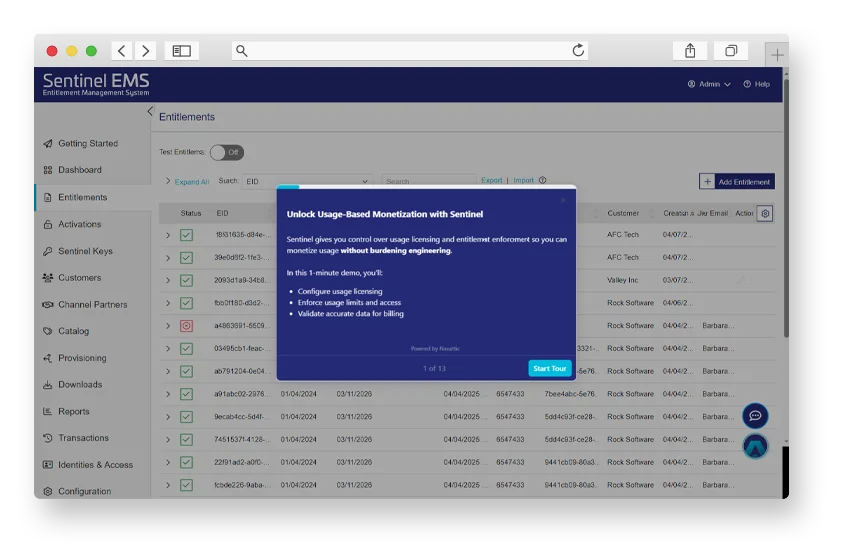Click the page vertical scrollbar
This screenshot has height=550, width=850.
(x=786, y=209)
